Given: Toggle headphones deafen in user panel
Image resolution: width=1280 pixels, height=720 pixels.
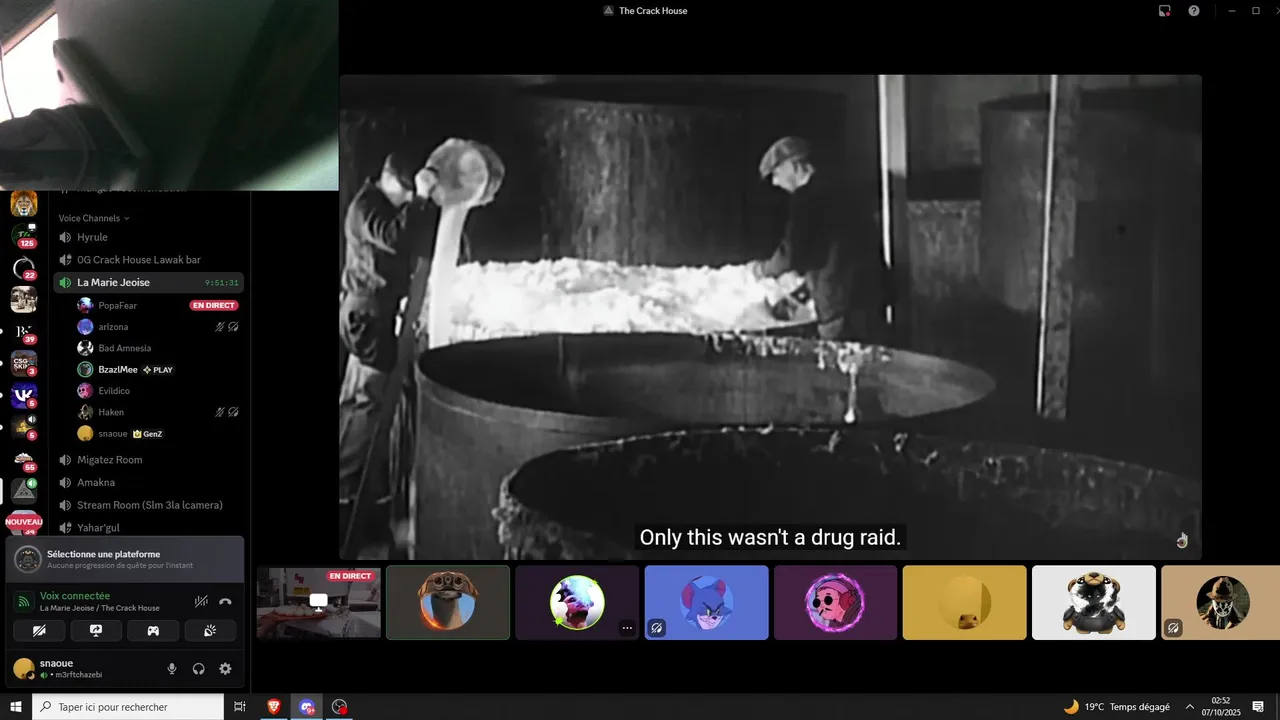Looking at the screenshot, I should [198, 669].
